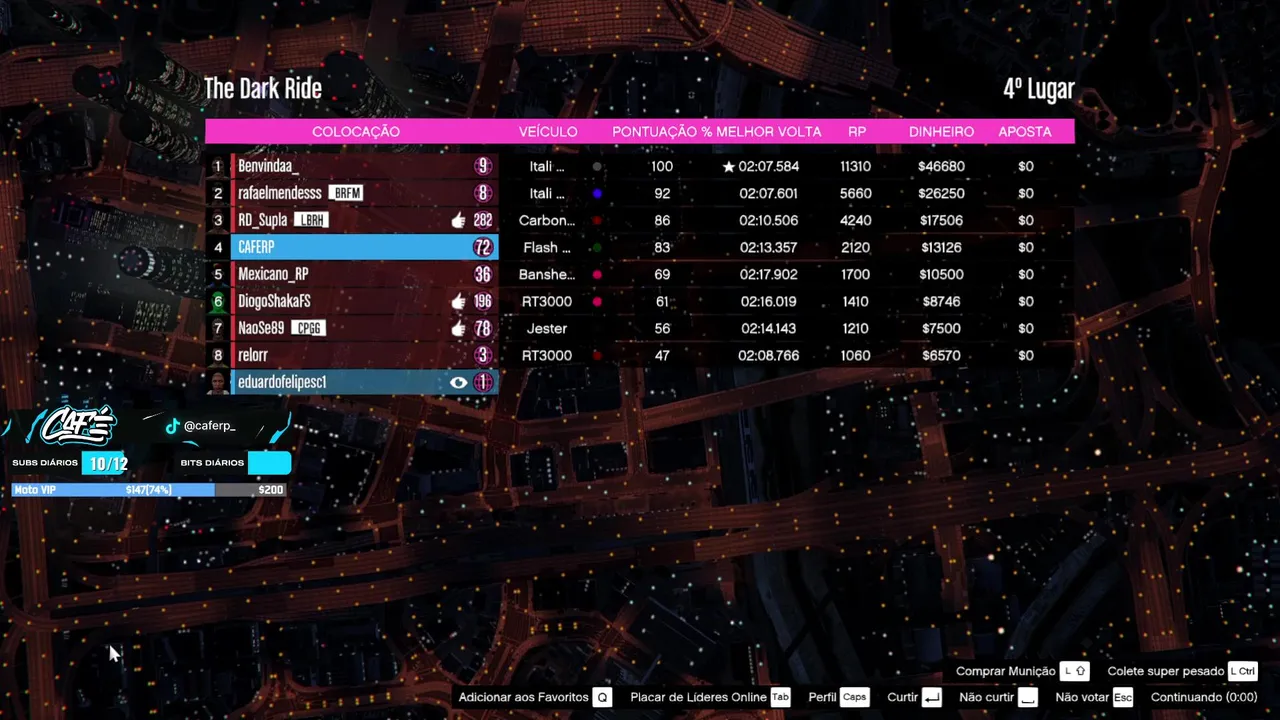
Task: Click the thumbs-up icon on DiogoShakaFS row
Action: coord(458,301)
